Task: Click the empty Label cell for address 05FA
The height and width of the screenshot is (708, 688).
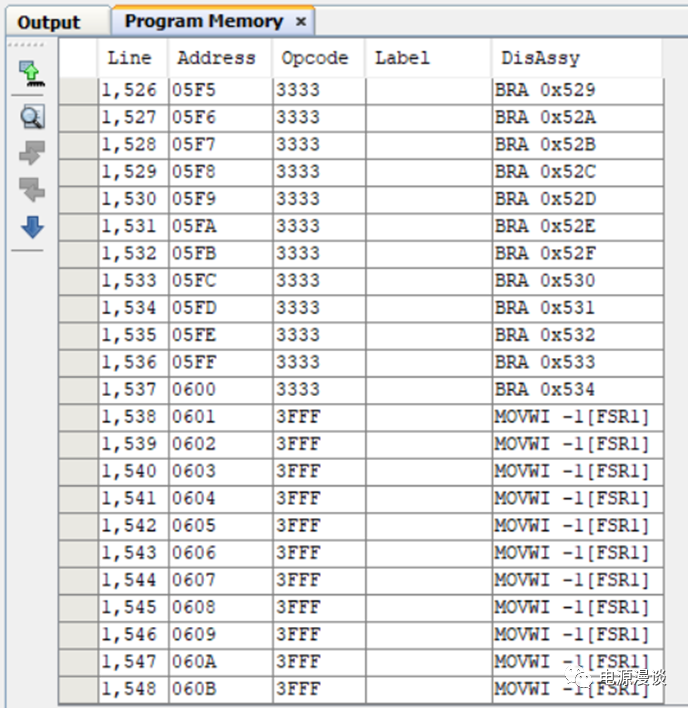Action: 428,226
